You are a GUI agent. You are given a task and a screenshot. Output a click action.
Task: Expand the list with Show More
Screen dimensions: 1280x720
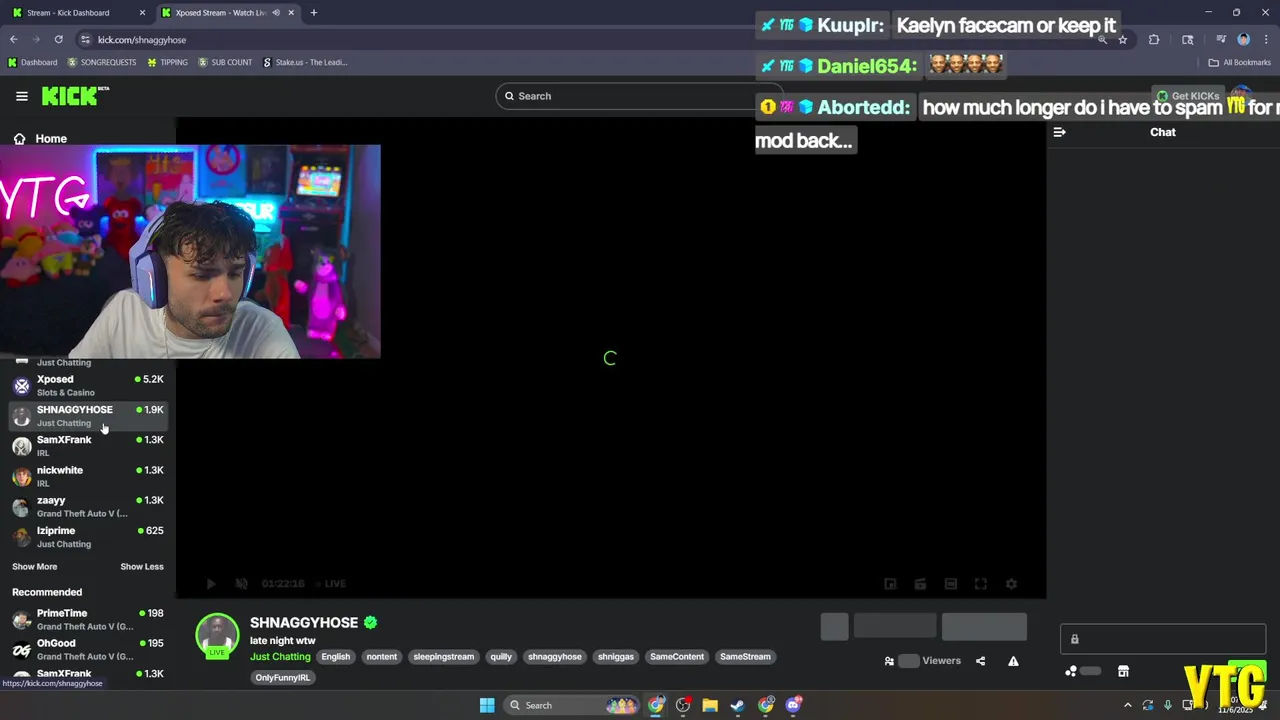(x=34, y=567)
